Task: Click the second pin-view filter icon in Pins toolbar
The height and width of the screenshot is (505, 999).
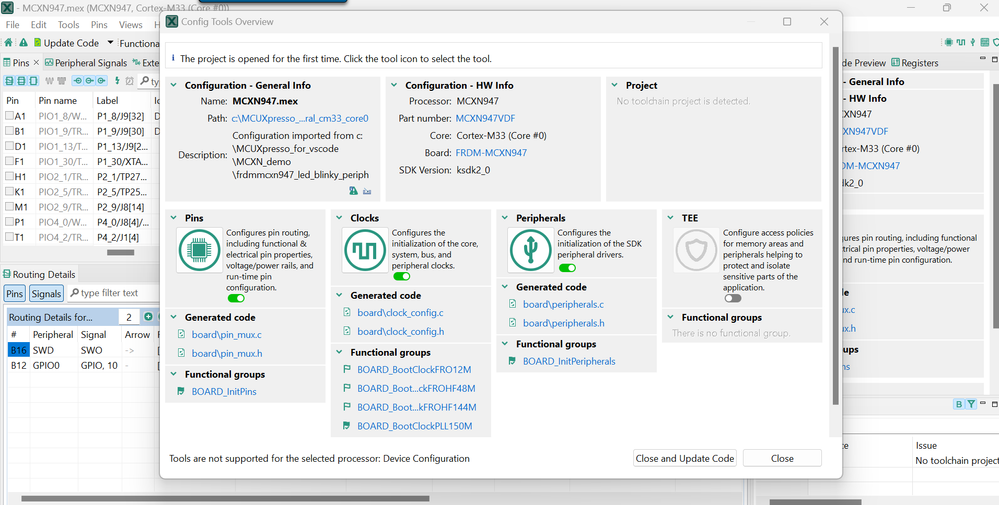Action: pyautogui.click(x=21, y=81)
